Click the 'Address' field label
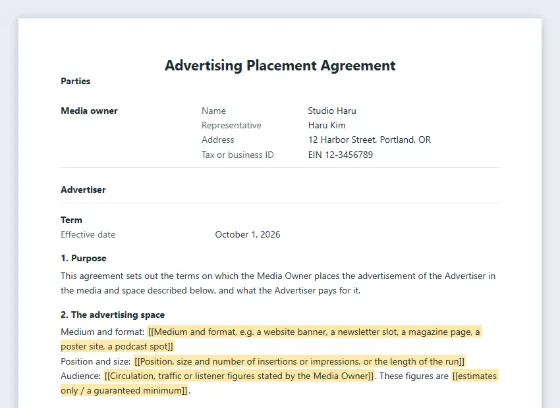Viewport: 560px width, 408px height. pos(218,140)
